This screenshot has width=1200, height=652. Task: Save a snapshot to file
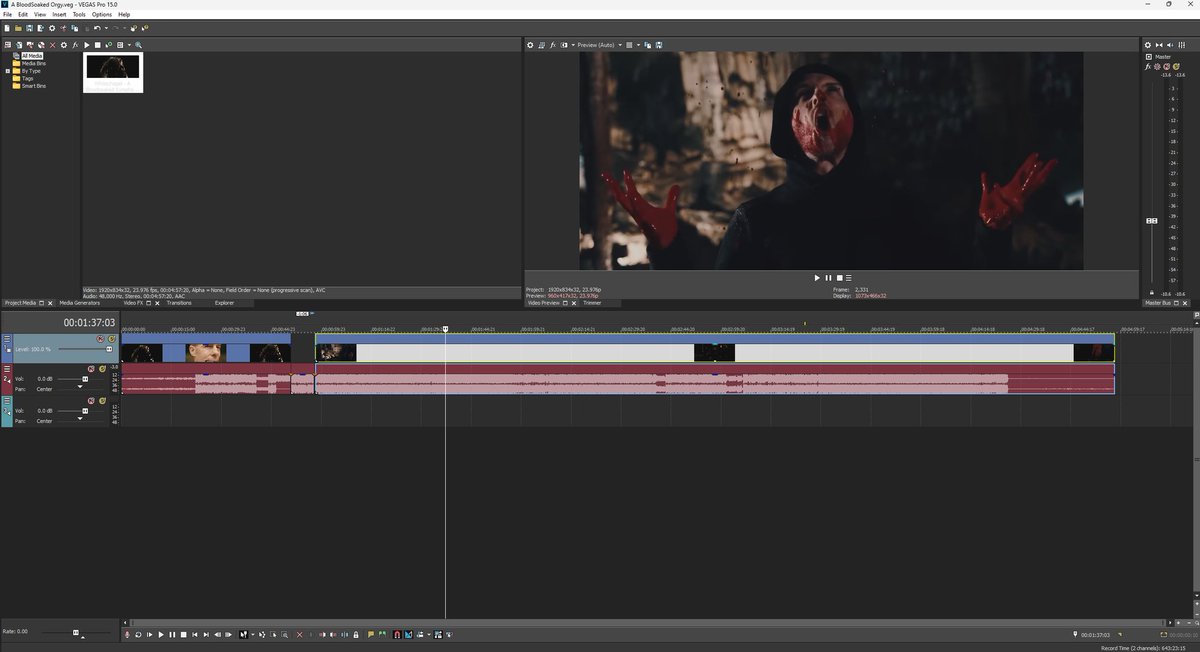point(658,45)
